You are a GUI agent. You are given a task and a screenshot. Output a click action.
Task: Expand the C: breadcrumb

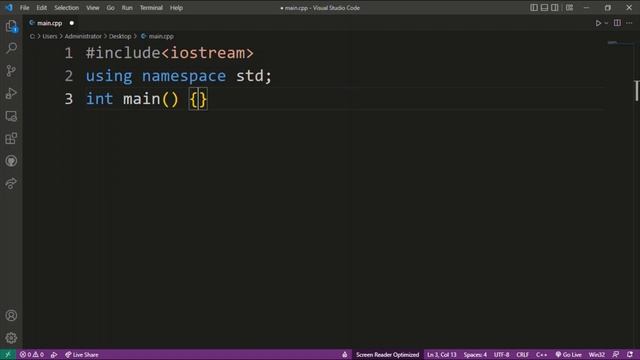coord(32,36)
